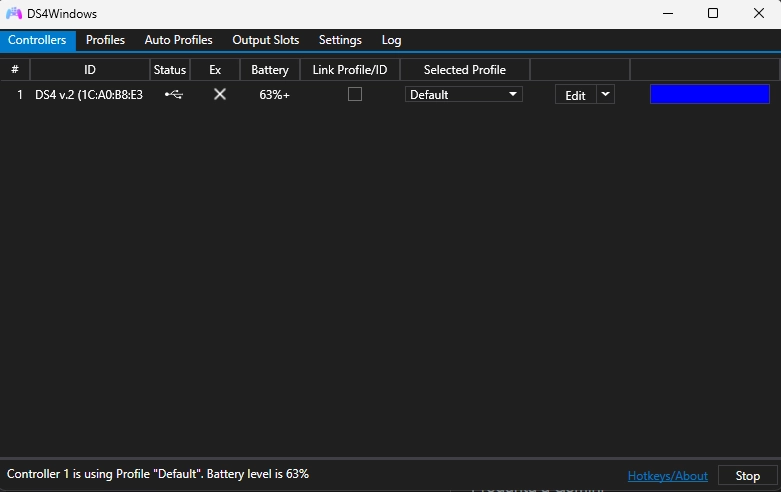Viewport: 781px width, 492px height.
Task: Open the Hotkeys/About link
Action: tap(667, 476)
